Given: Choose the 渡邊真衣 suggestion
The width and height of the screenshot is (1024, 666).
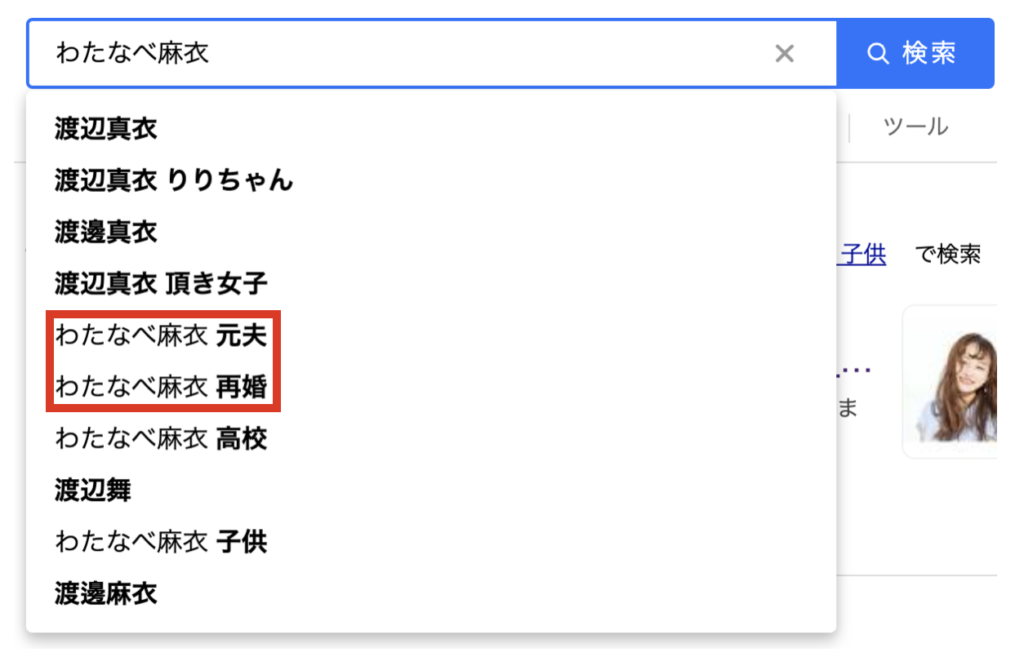Looking at the screenshot, I should click(431, 232).
